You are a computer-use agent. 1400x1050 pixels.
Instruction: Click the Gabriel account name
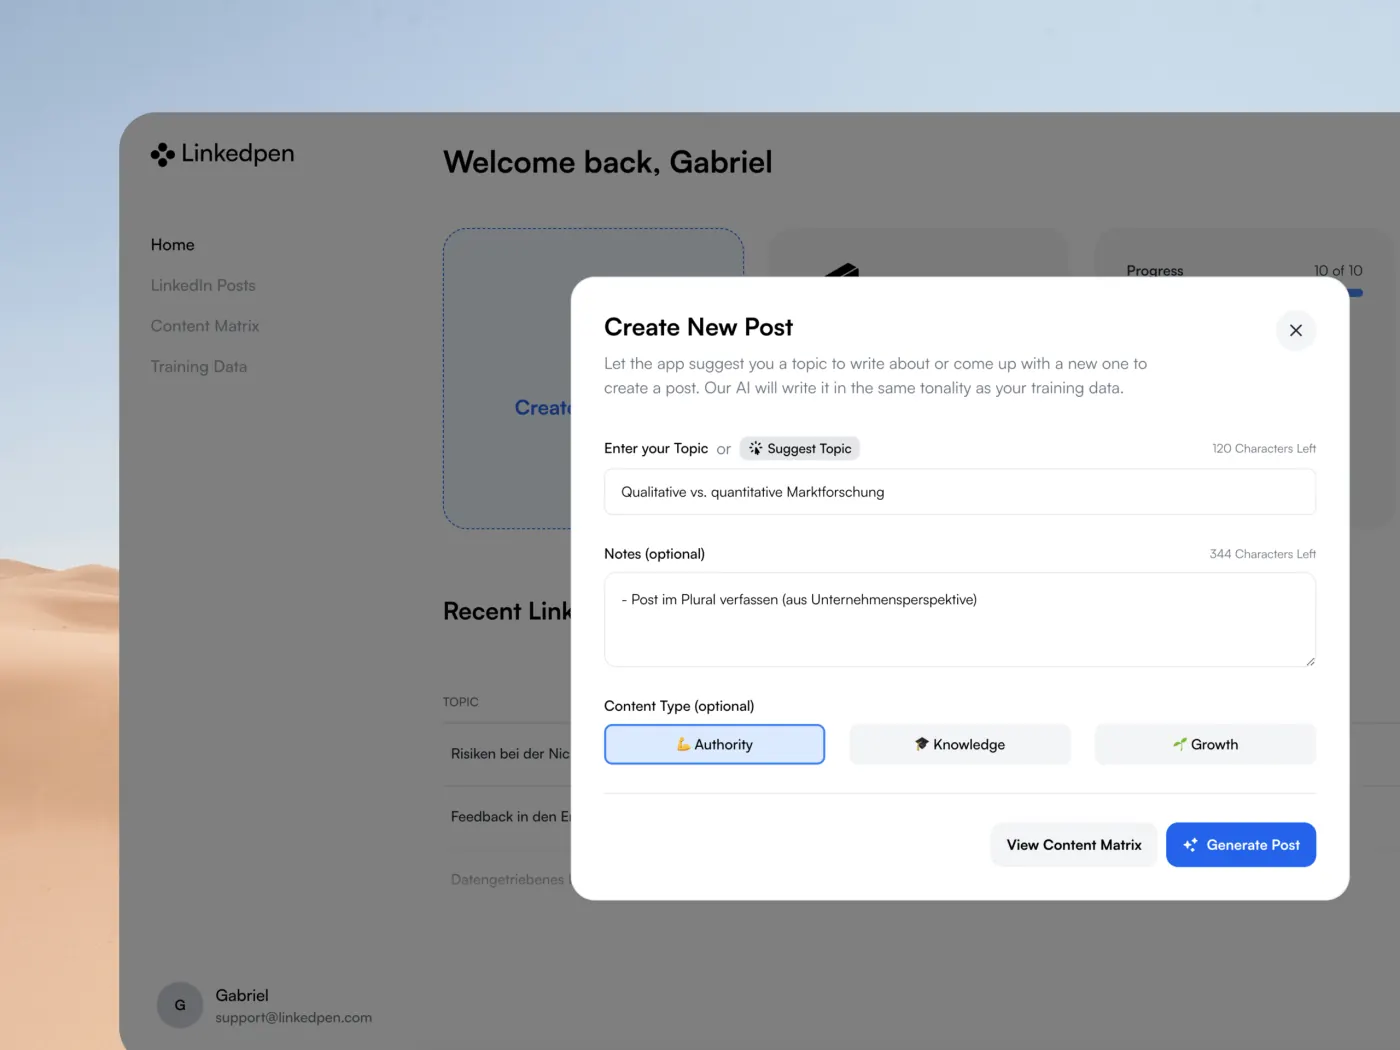click(242, 996)
